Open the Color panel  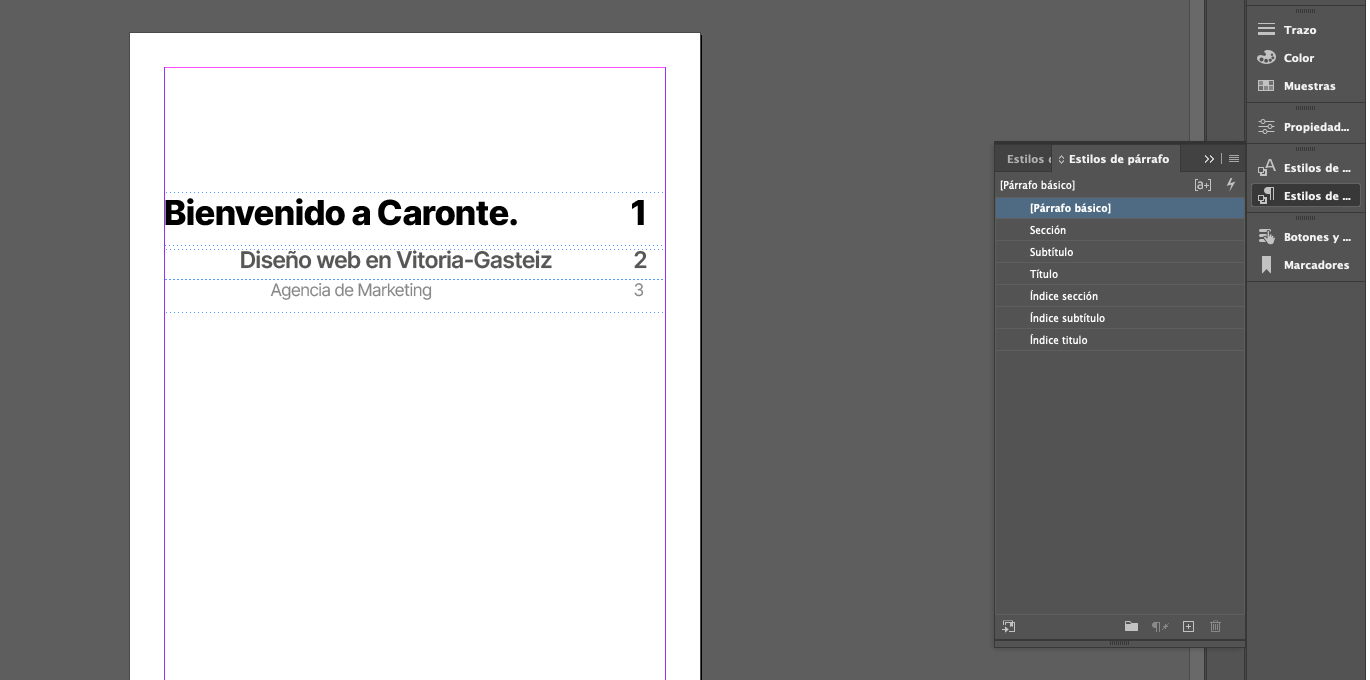tap(1300, 57)
